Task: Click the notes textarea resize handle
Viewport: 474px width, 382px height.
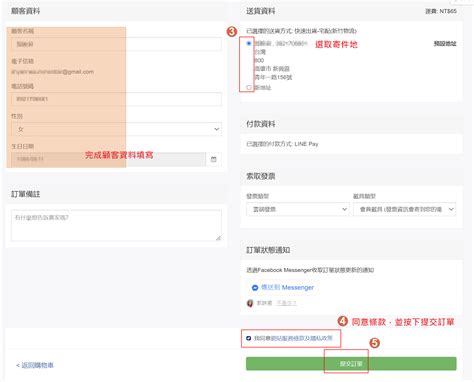Action: (218, 238)
